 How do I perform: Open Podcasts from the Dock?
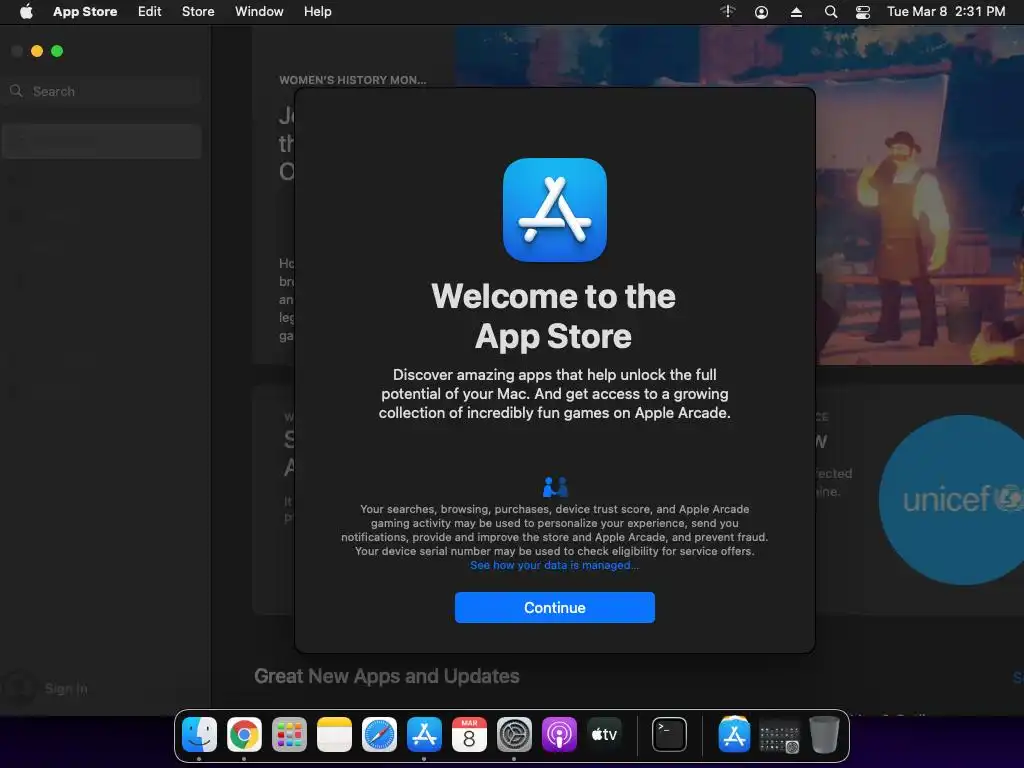(559, 735)
